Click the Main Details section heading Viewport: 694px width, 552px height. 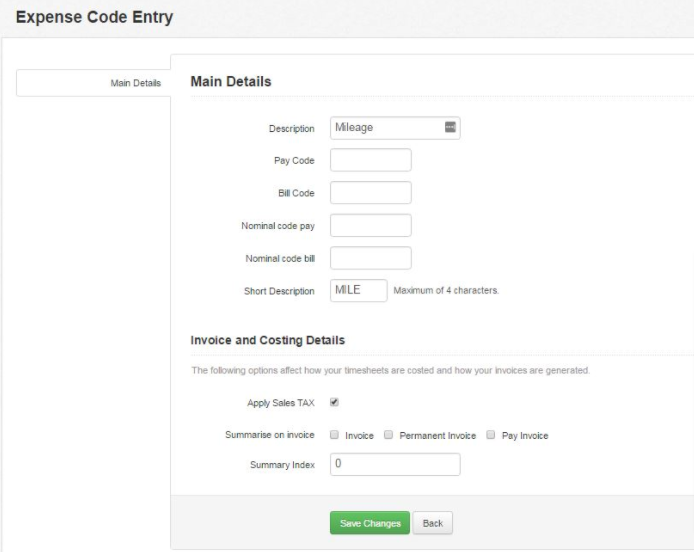pyautogui.click(x=231, y=81)
